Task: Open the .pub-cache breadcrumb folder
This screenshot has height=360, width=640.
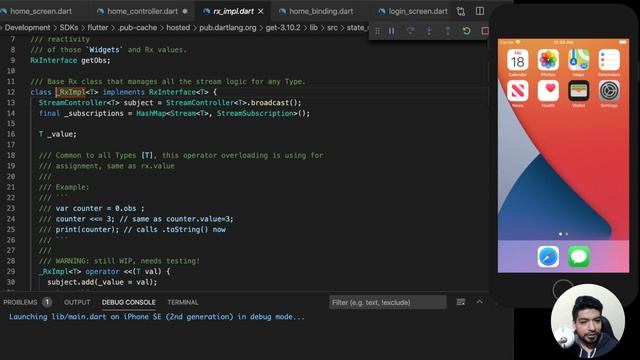Action: point(137,28)
